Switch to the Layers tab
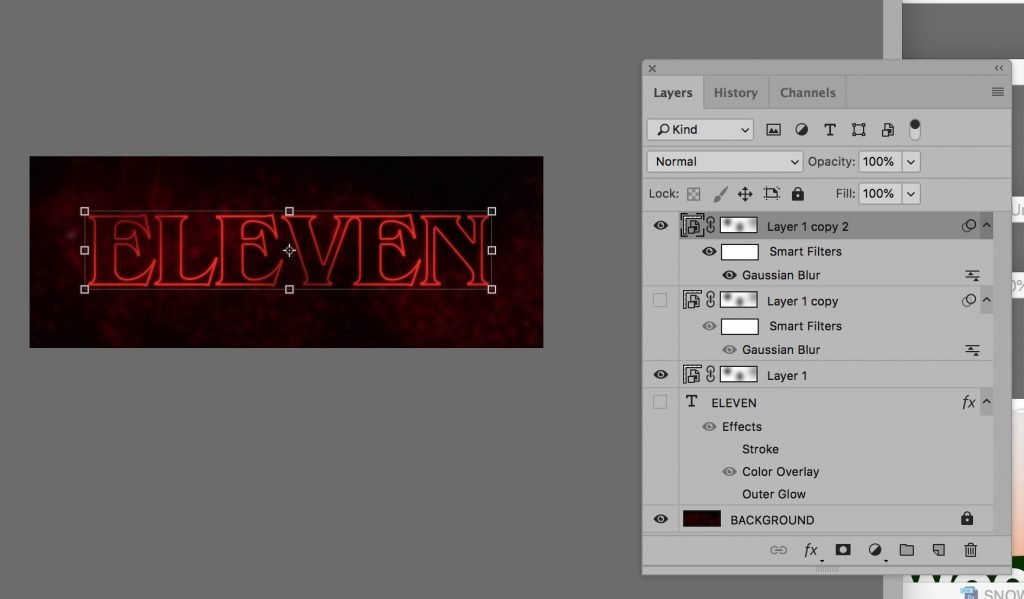 673,93
